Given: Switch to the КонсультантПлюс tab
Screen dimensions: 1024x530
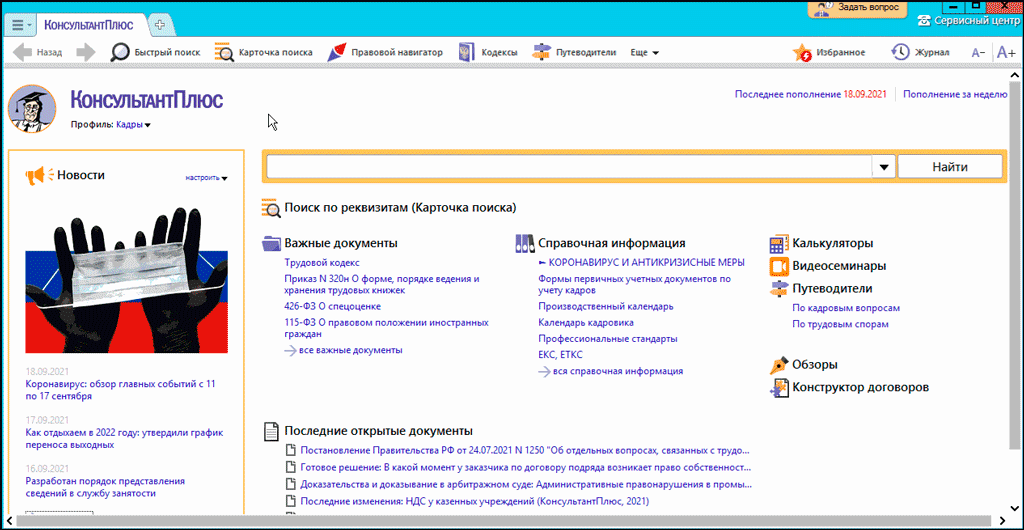Looking at the screenshot, I should (89, 25).
